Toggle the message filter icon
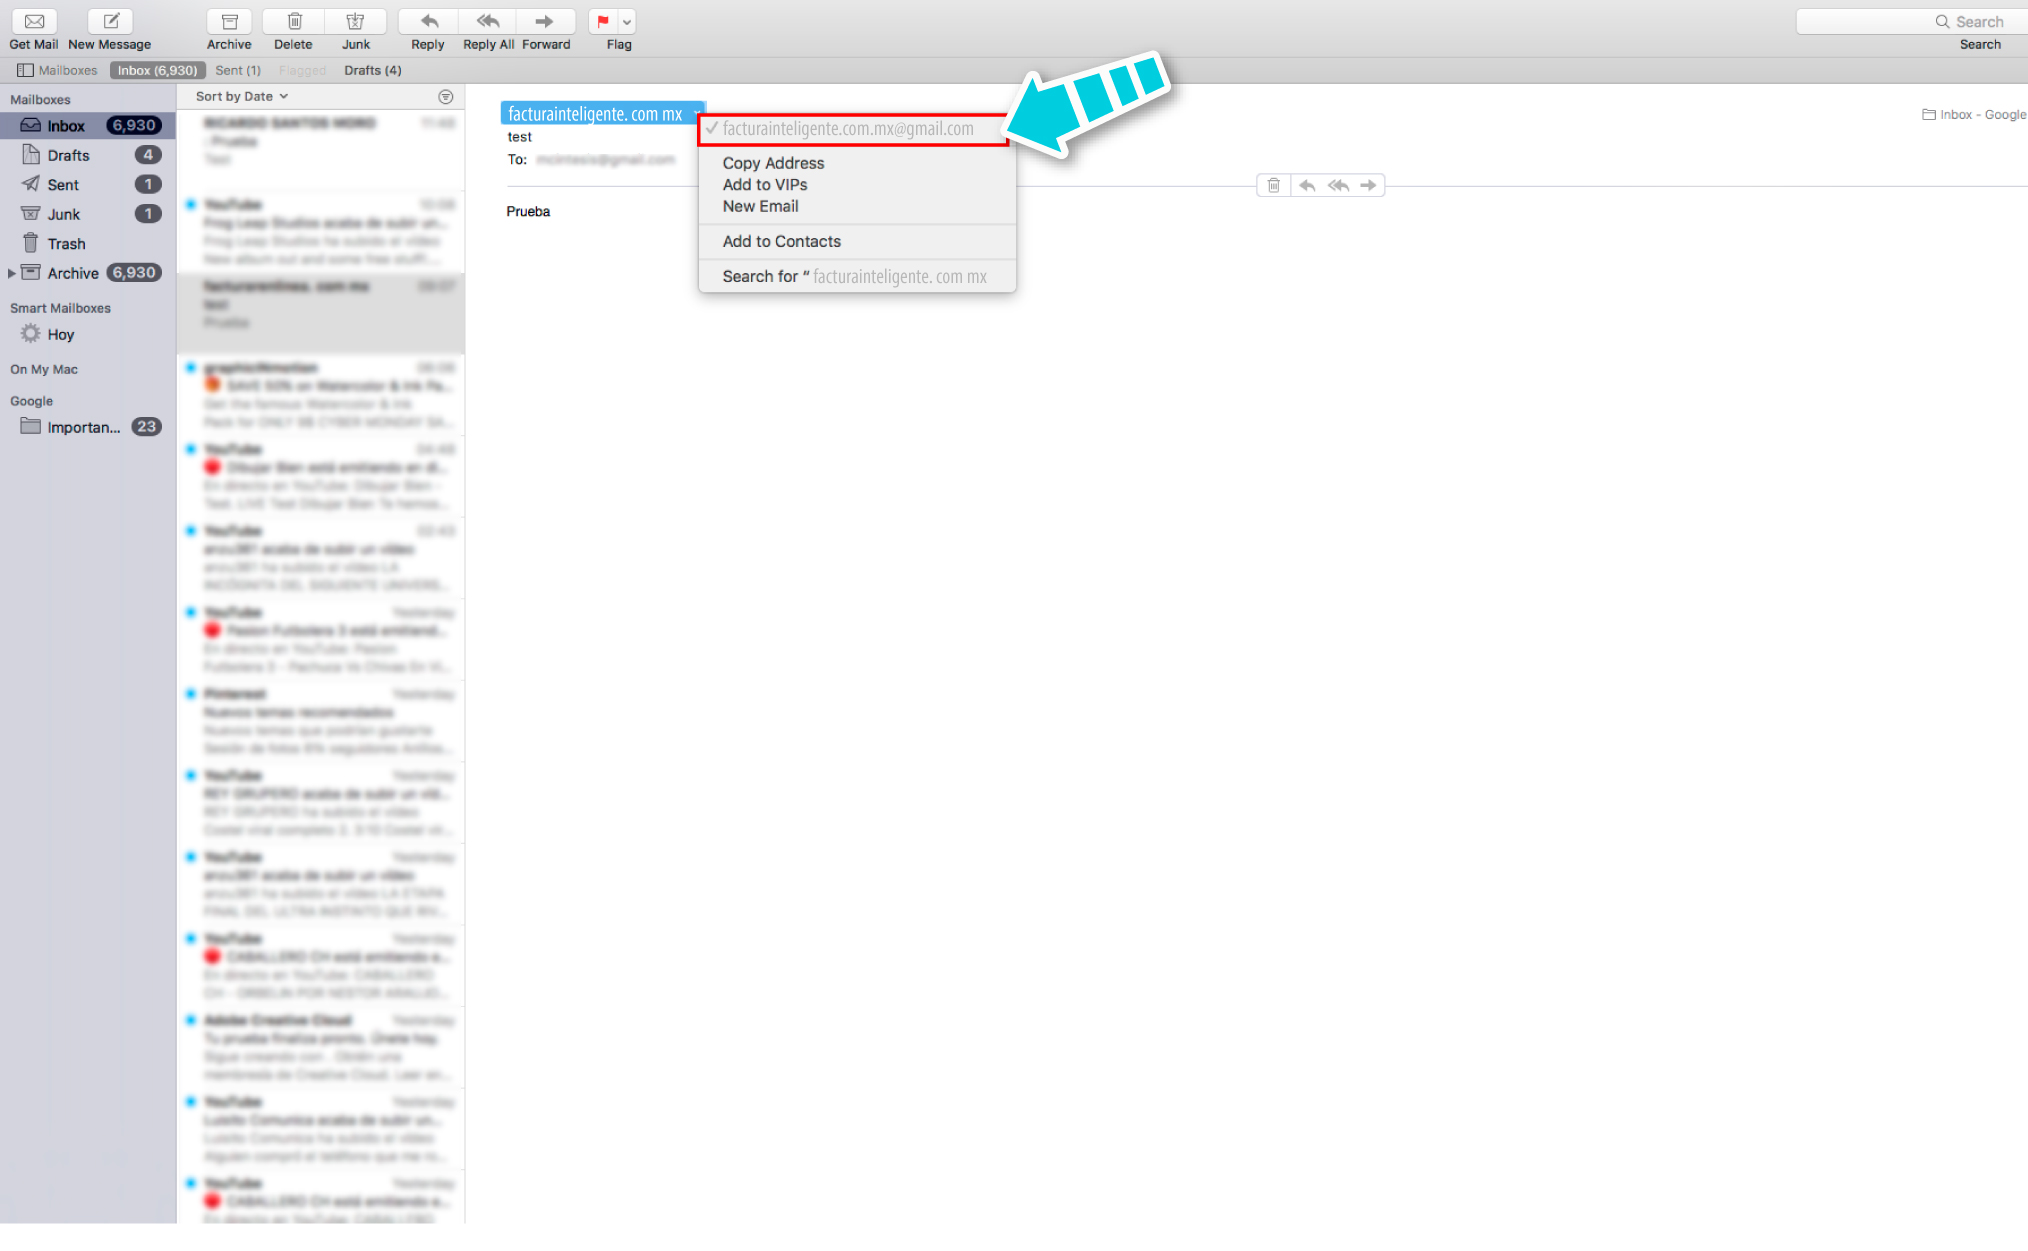Image resolution: width=2028 pixels, height=1251 pixels. point(446,97)
